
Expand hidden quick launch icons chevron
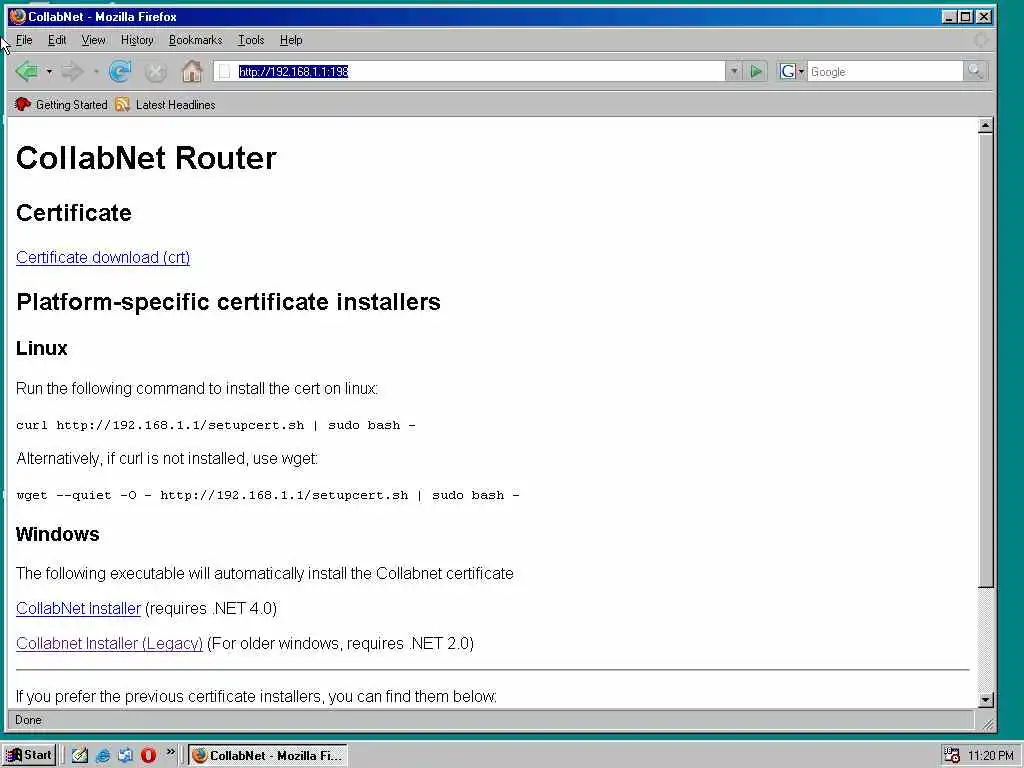point(170,751)
